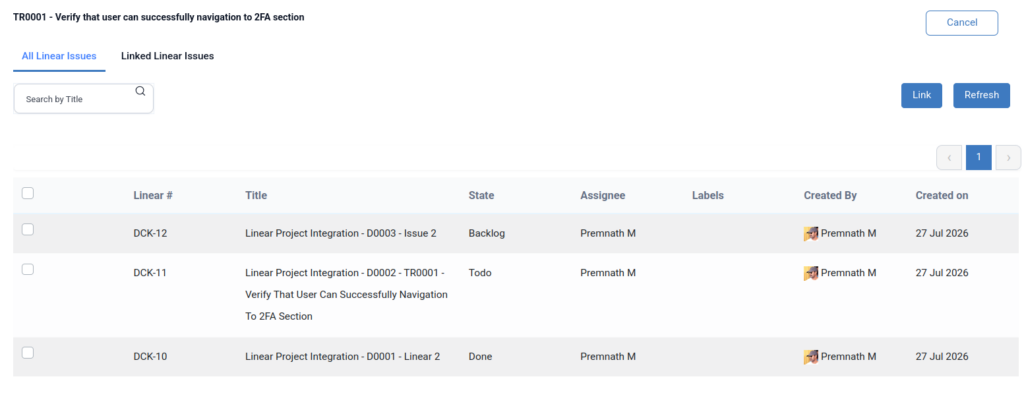Click the Backlog state cell

[x=487, y=233]
